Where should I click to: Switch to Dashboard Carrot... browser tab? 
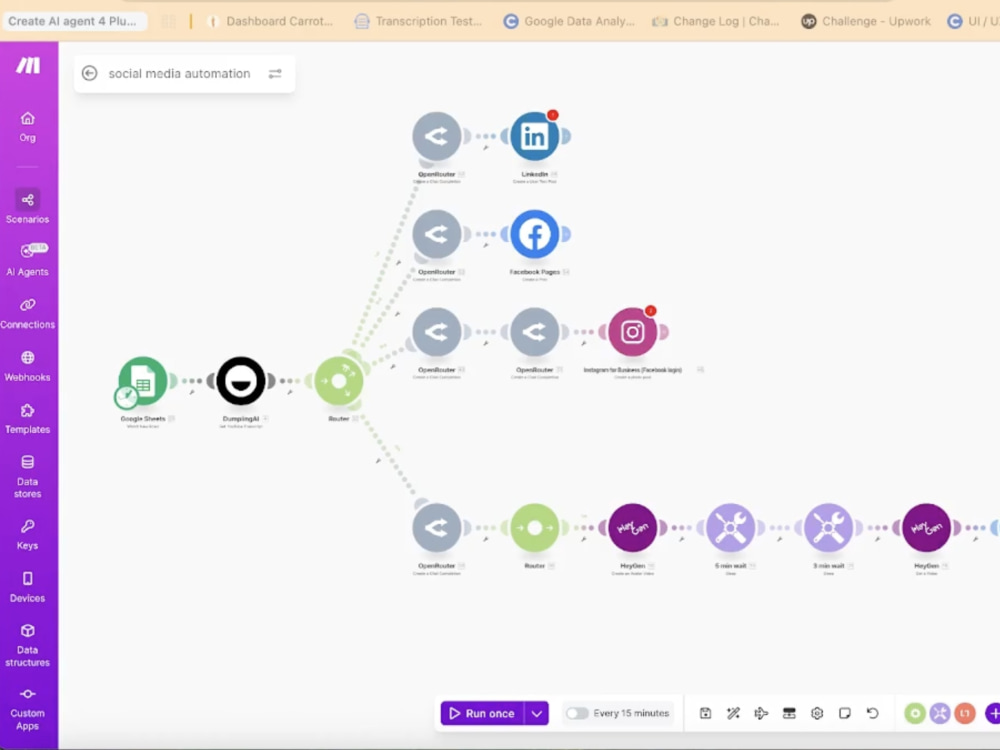point(271,21)
